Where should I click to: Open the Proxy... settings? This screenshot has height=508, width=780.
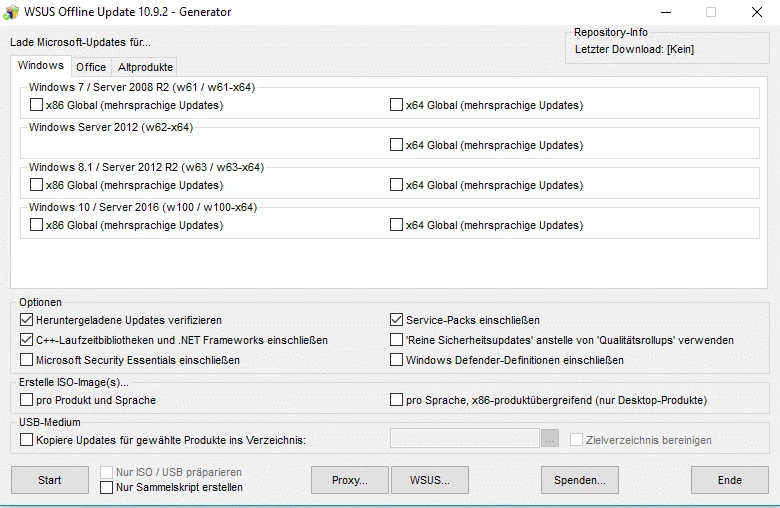pos(349,480)
